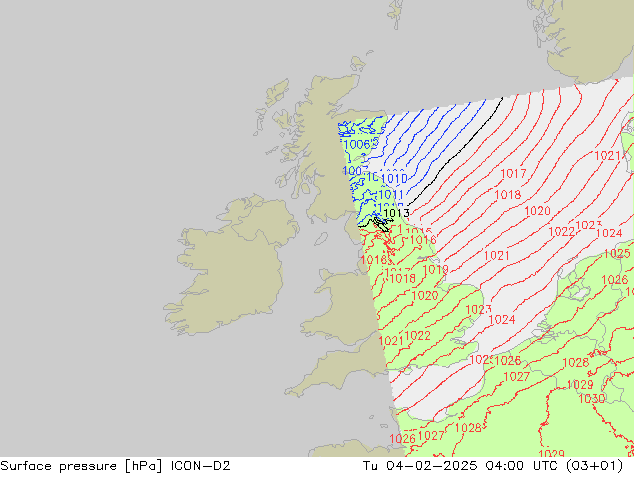This screenshot has width=634, height=490.
Task: Click the blue 1011 isobar label
Action: click(x=391, y=195)
